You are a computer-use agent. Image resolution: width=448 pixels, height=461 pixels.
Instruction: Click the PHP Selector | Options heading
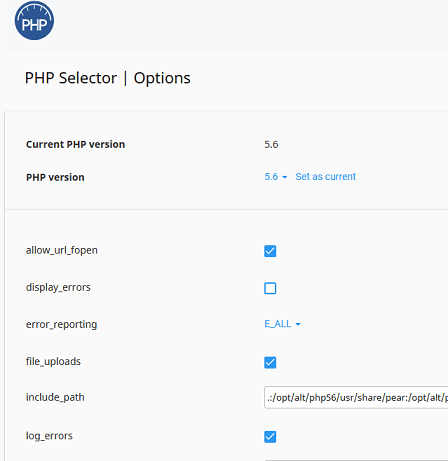click(108, 78)
